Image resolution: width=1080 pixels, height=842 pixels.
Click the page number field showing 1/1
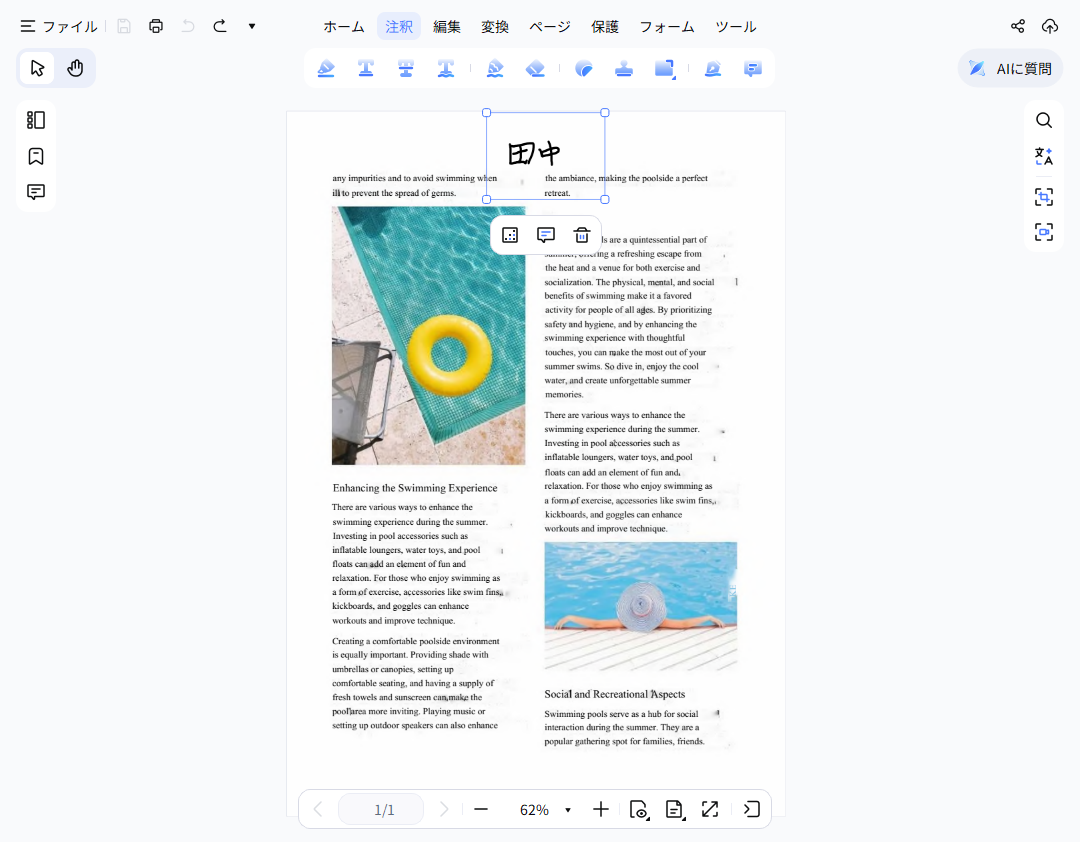(384, 810)
